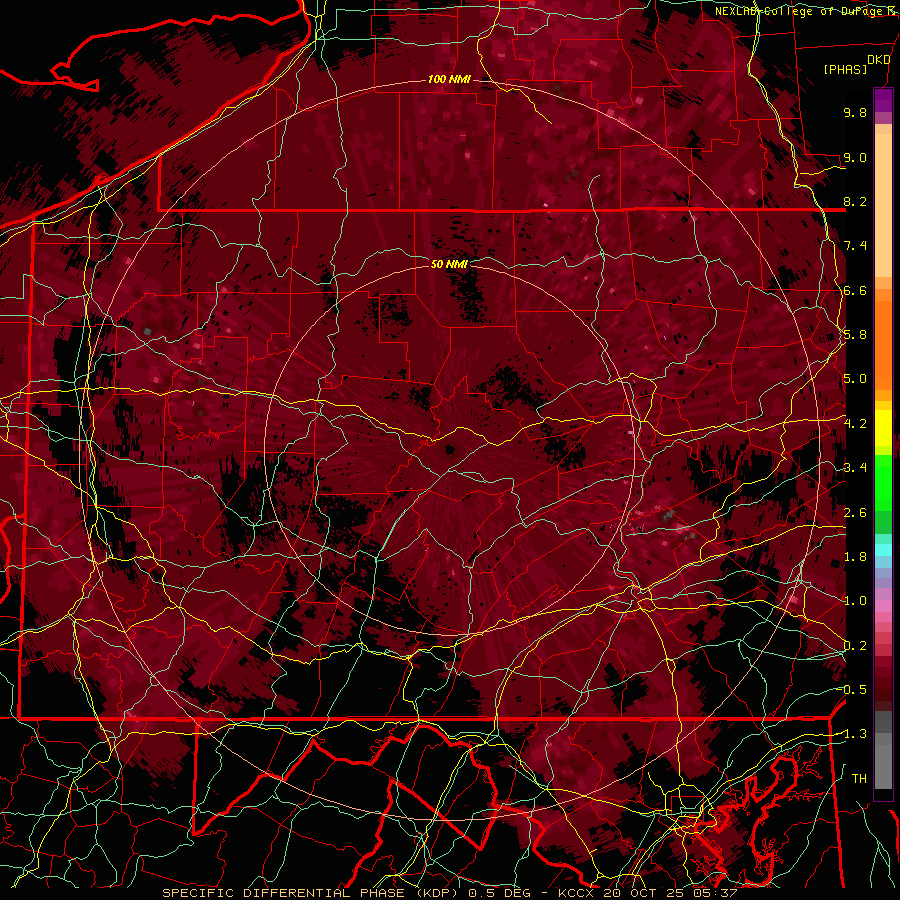Click the 1.8 scale value
900x900 pixels.
(x=855, y=557)
